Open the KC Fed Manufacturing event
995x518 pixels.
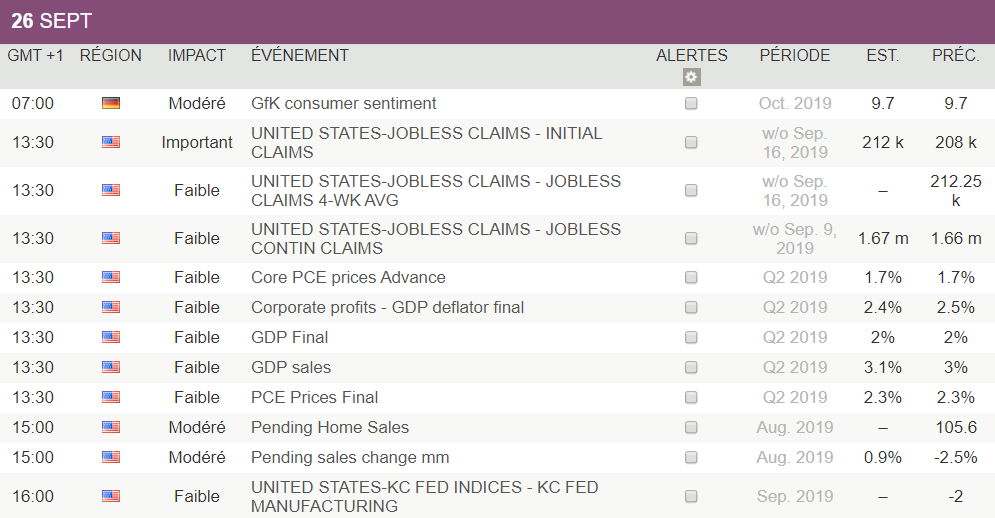(424, 496)
